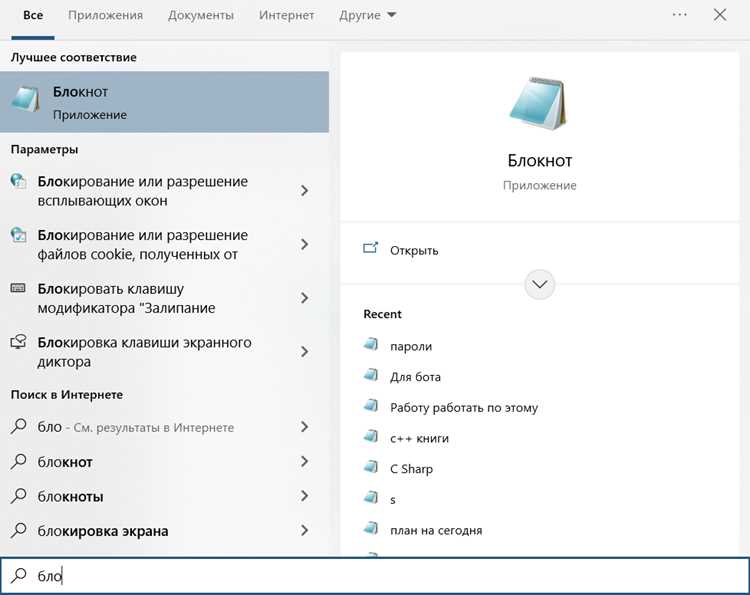Click file icon beside план на сегодня

[371, 527]
